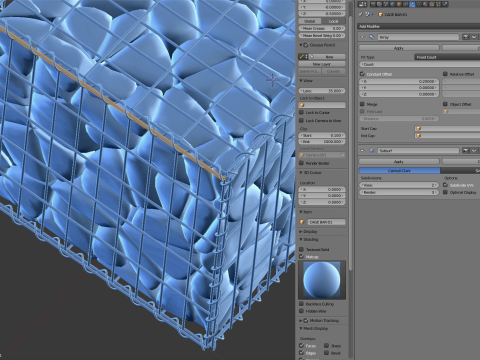The height and width of the screenshot is (360, 480).
Task: Enable the Textured Solid checkbox
Action: [302, 249]
